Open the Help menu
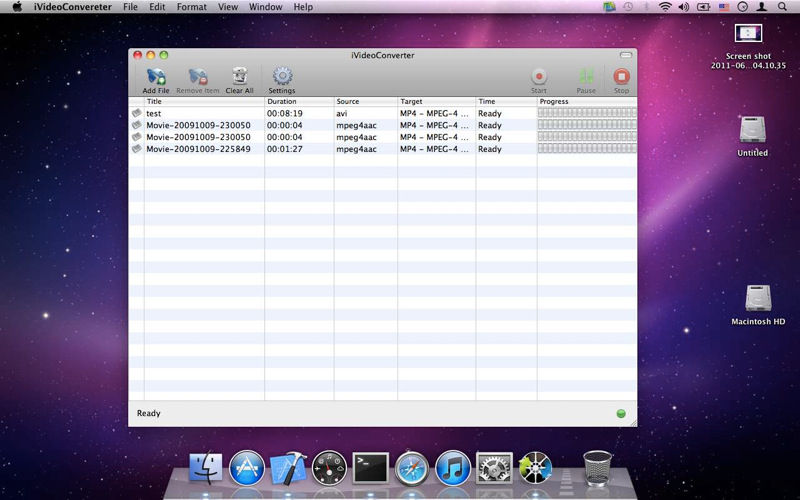The width and height of the screenshot is (800, 500). pos(303,7)
